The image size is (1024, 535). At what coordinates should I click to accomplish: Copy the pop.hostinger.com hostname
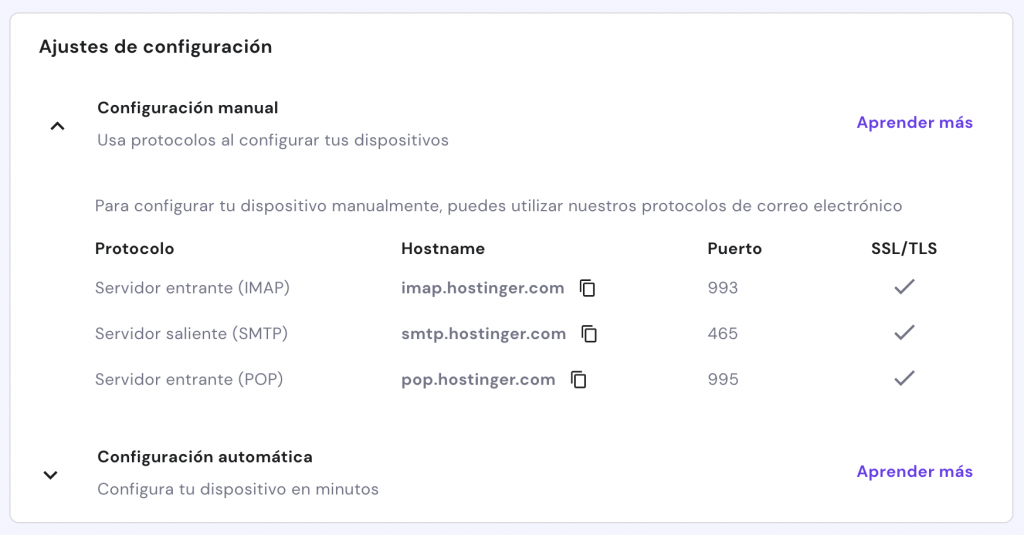click(x=579, y=380)
